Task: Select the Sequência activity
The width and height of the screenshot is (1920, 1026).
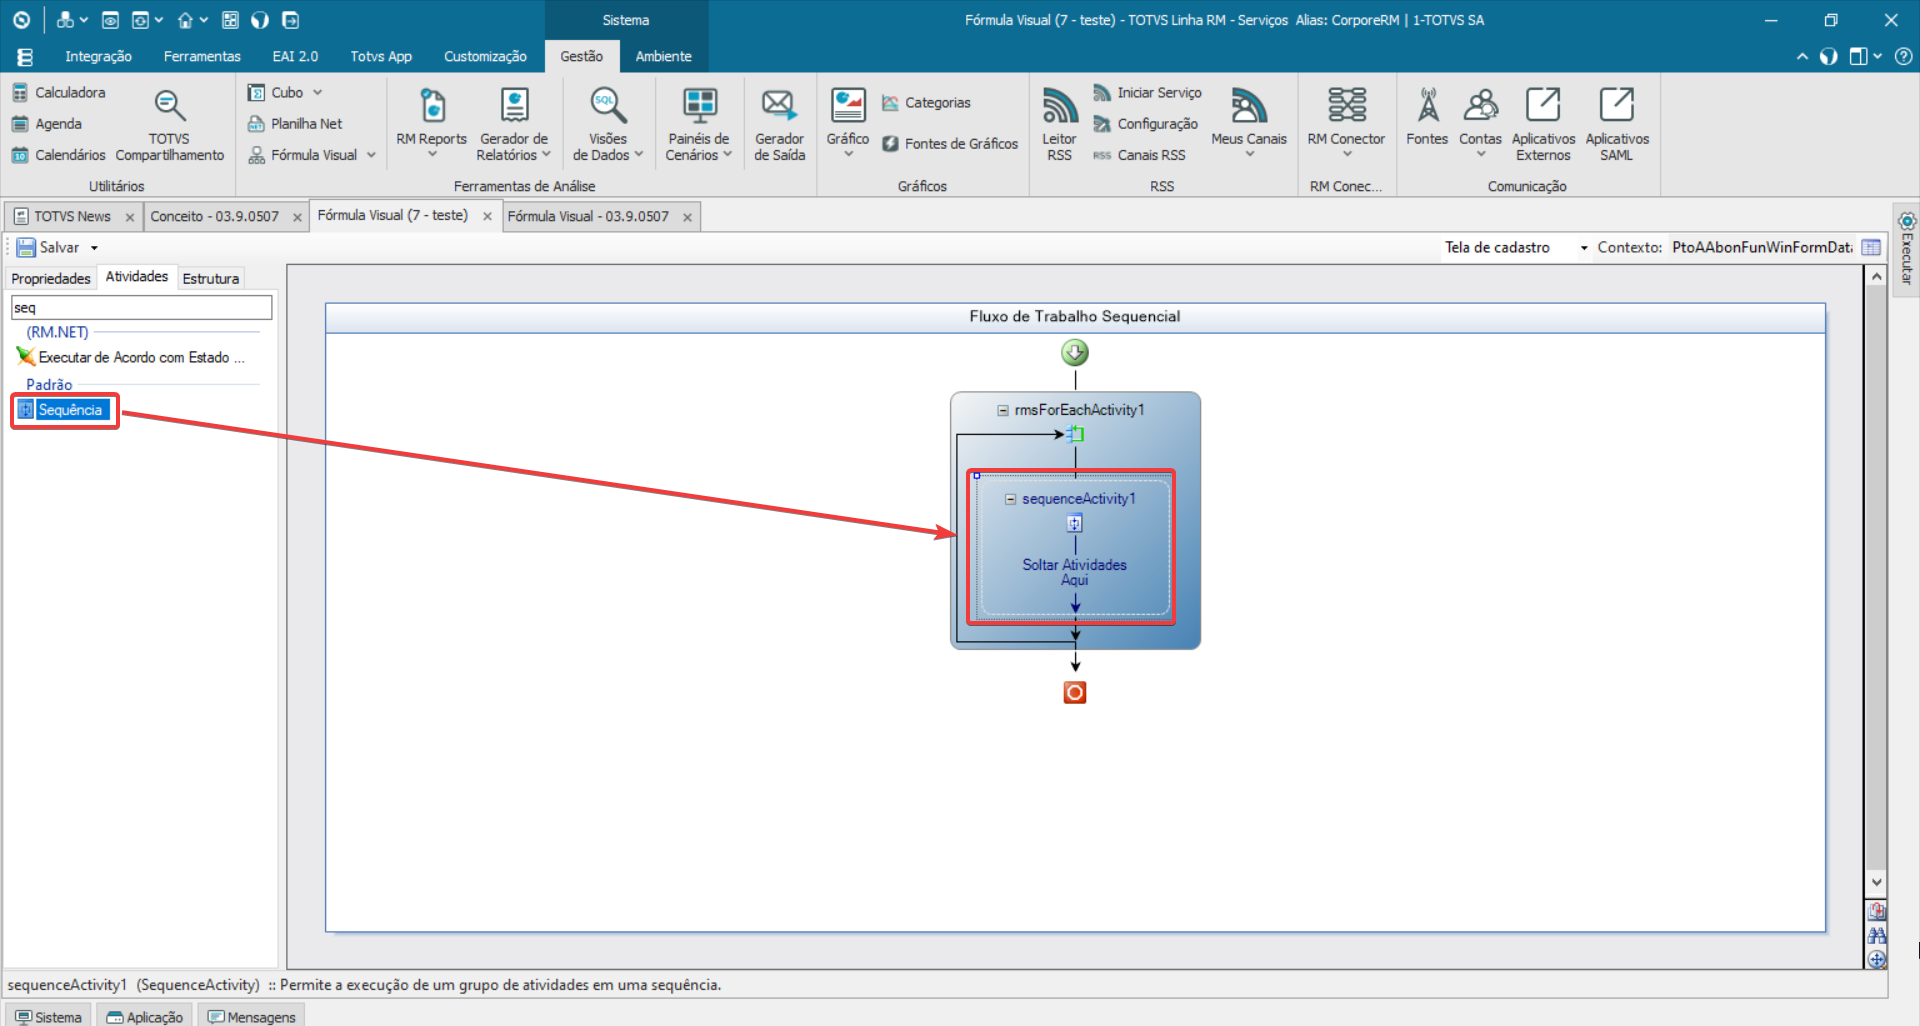Action: click(x=62, y=410)
